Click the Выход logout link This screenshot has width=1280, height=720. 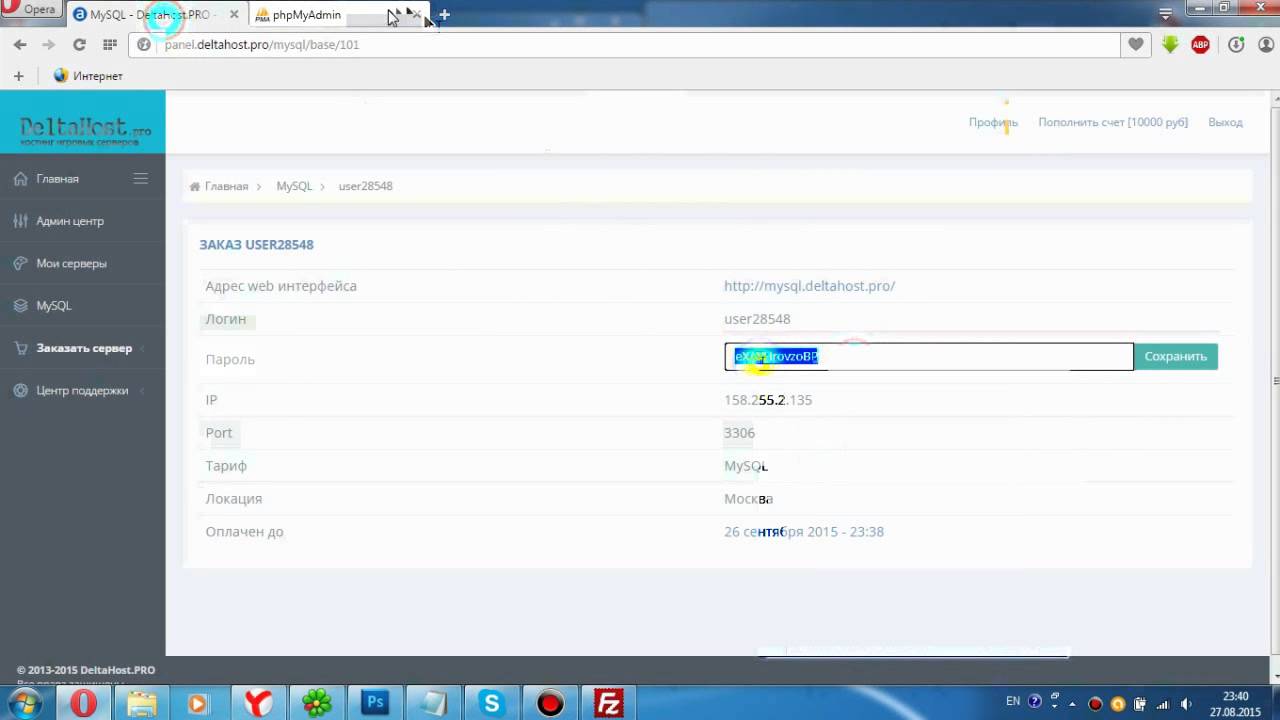click(x=1225, y=122)
